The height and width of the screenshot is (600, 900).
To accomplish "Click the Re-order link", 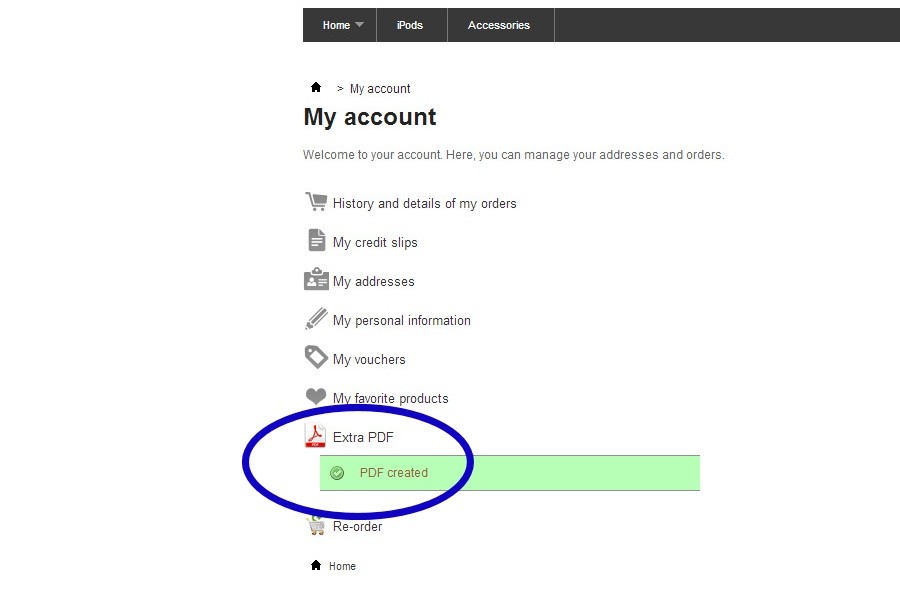I will (x=358, y=527).
